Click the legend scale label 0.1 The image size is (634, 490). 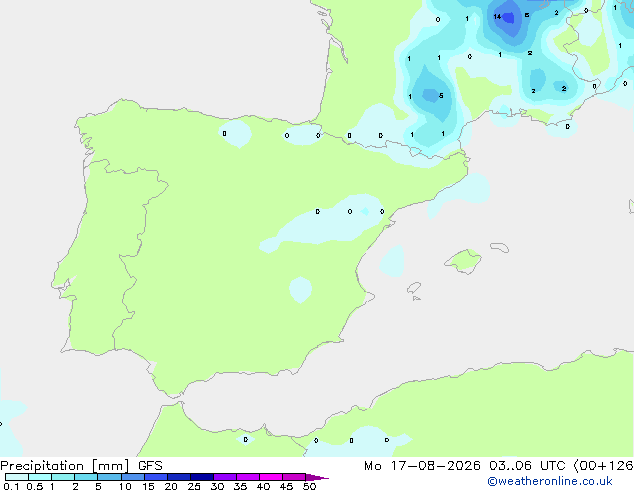(11, 486)
